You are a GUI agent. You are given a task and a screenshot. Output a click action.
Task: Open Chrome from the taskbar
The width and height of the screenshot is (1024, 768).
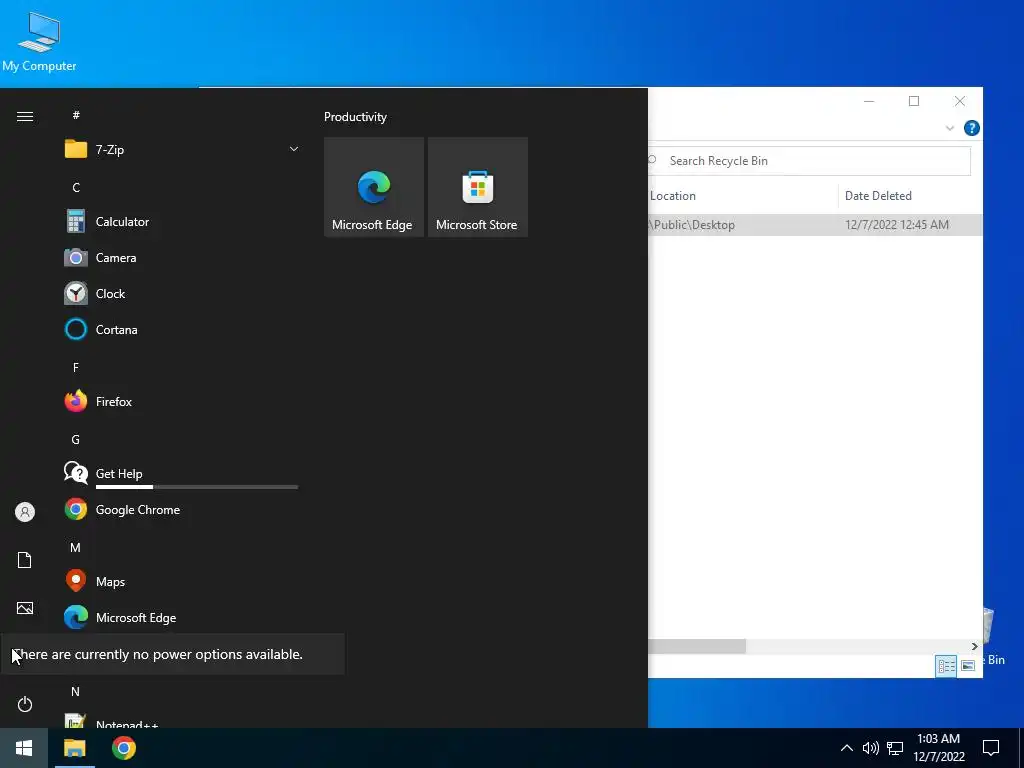(x=123, y=748)
